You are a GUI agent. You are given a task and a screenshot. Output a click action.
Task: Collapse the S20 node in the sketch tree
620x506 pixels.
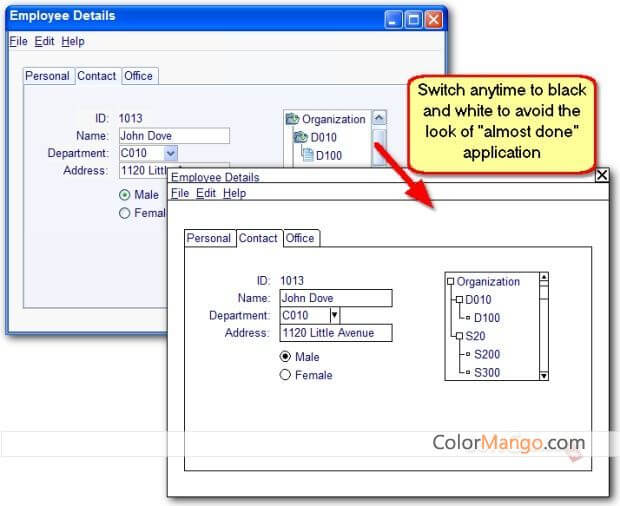coord(458,336)
